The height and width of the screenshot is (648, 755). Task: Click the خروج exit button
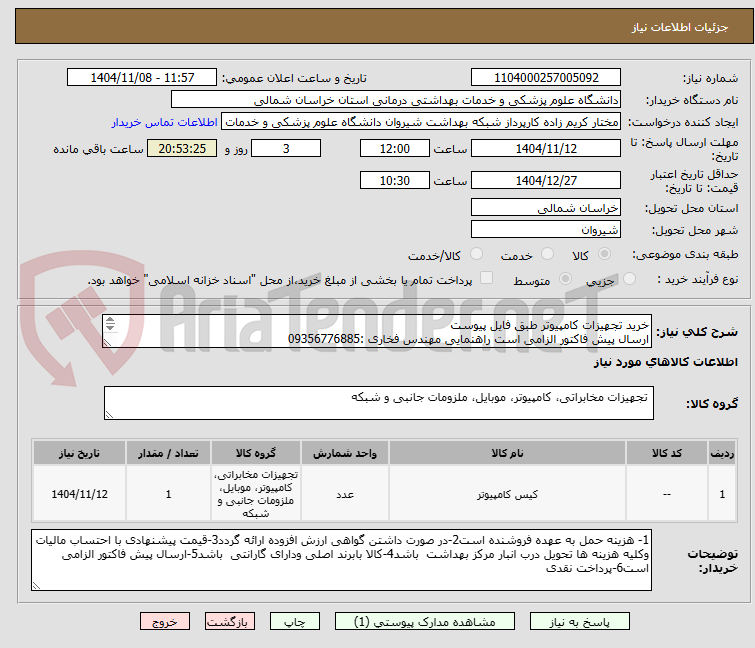[165, 621]
